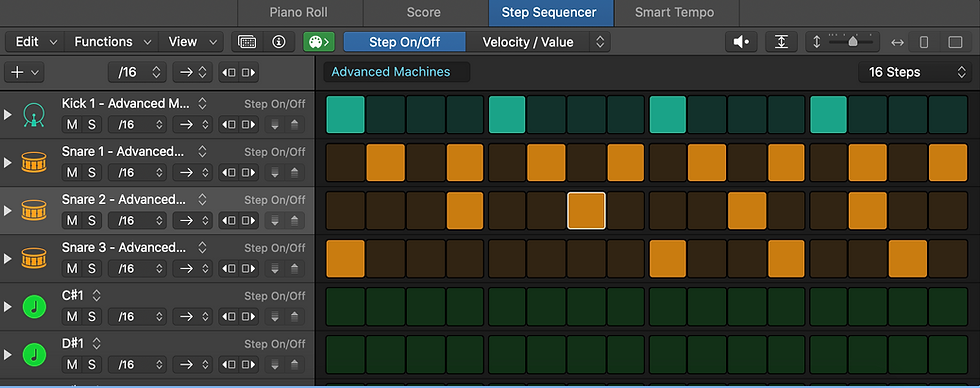Enable the first C#1 step

point(345,306)
